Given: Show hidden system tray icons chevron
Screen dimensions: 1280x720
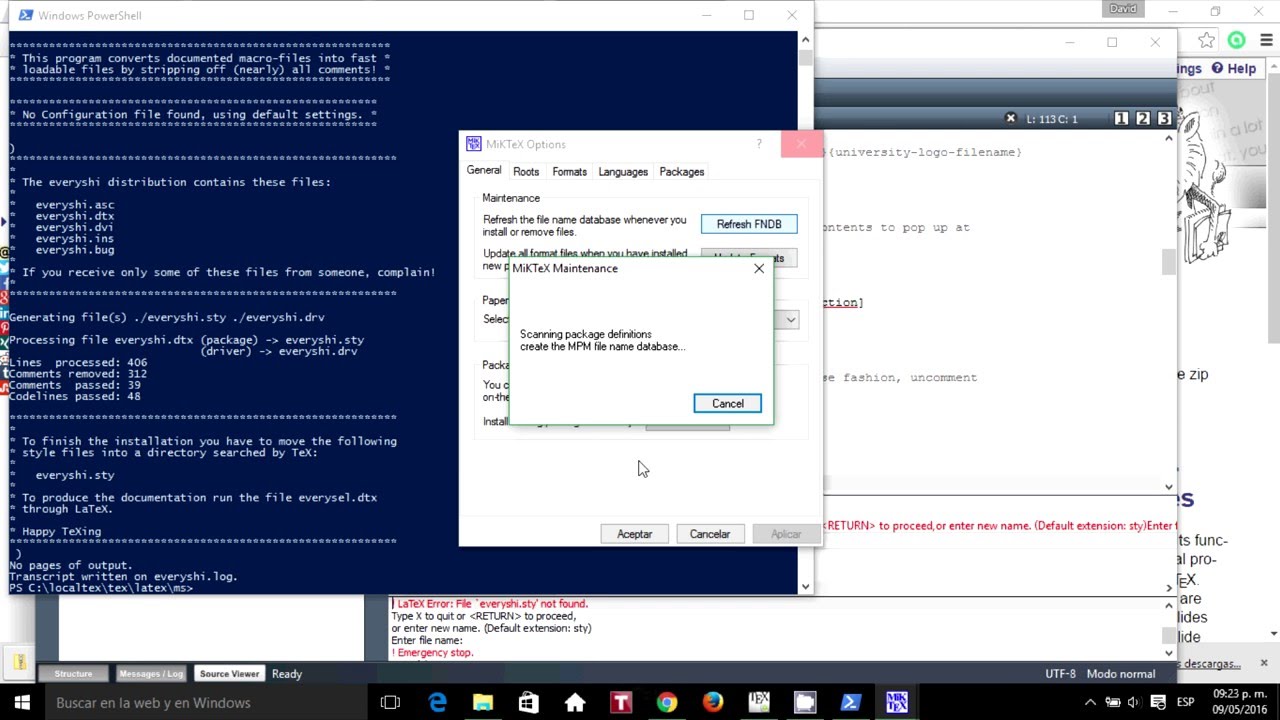Looking at the screenshot, I should coord(1090,703).
